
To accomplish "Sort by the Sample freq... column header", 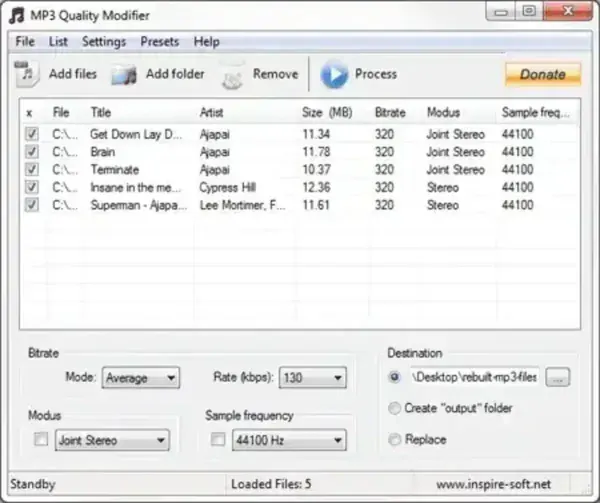I will [537, 112].
